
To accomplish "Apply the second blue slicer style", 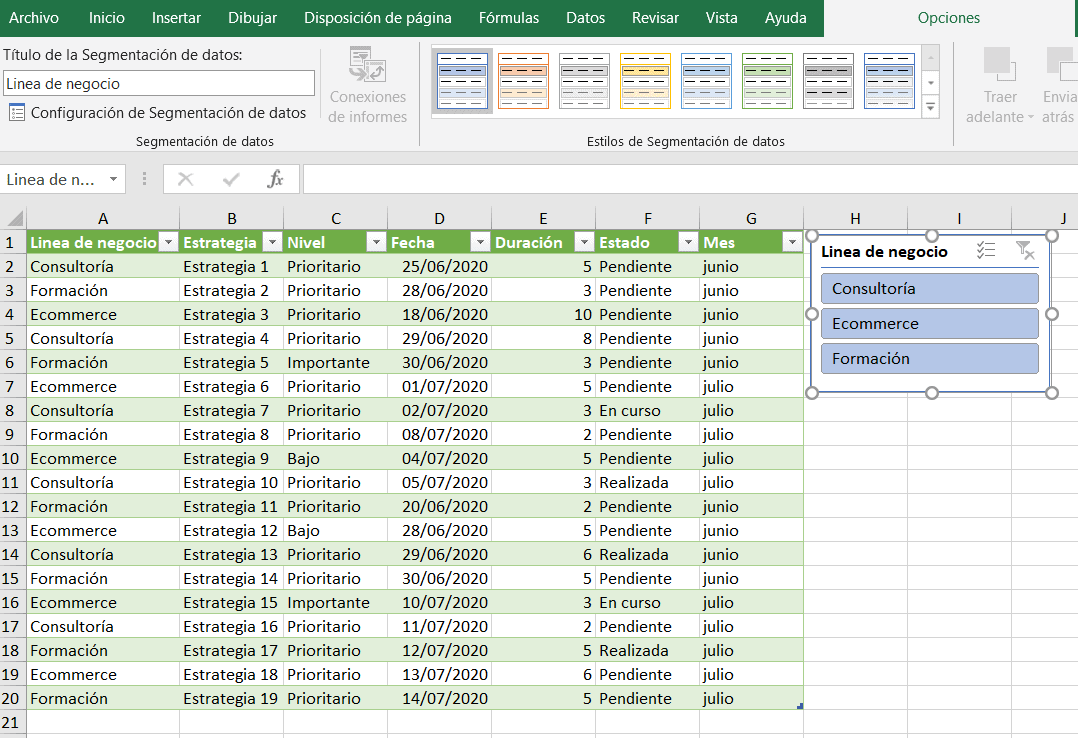I will click(706, 81).
